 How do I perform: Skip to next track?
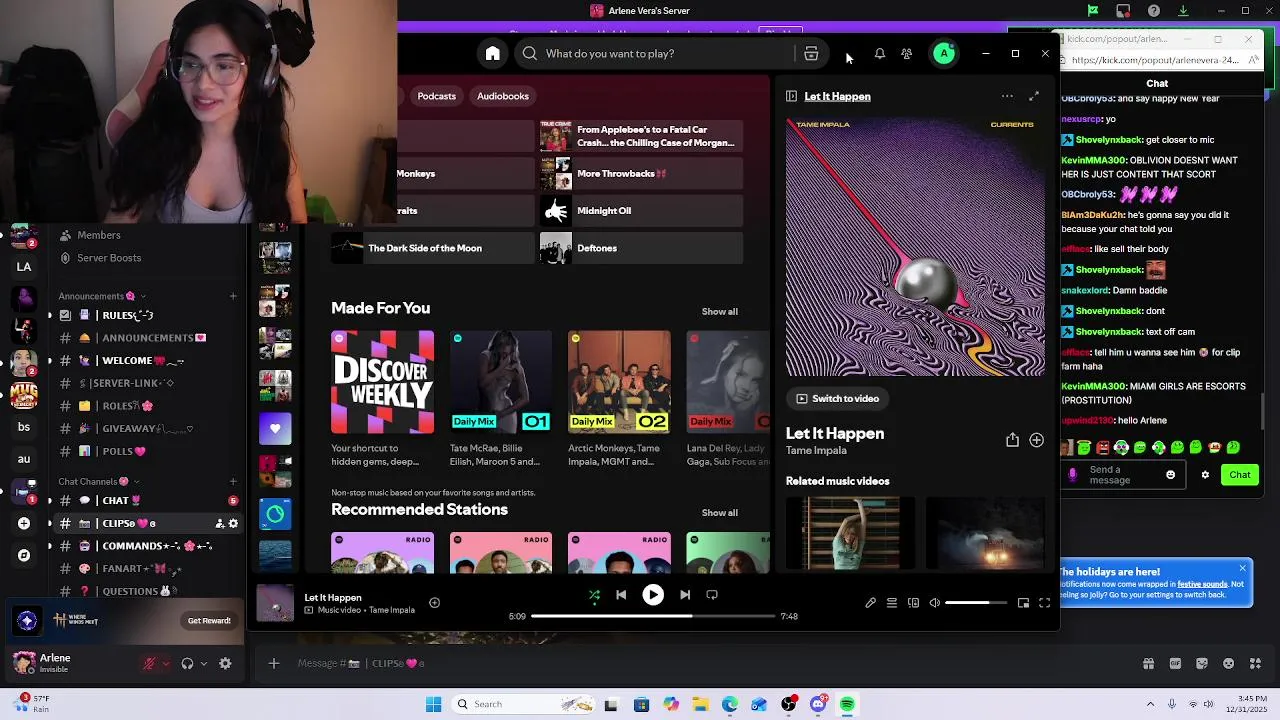click(x=685, y=595)
